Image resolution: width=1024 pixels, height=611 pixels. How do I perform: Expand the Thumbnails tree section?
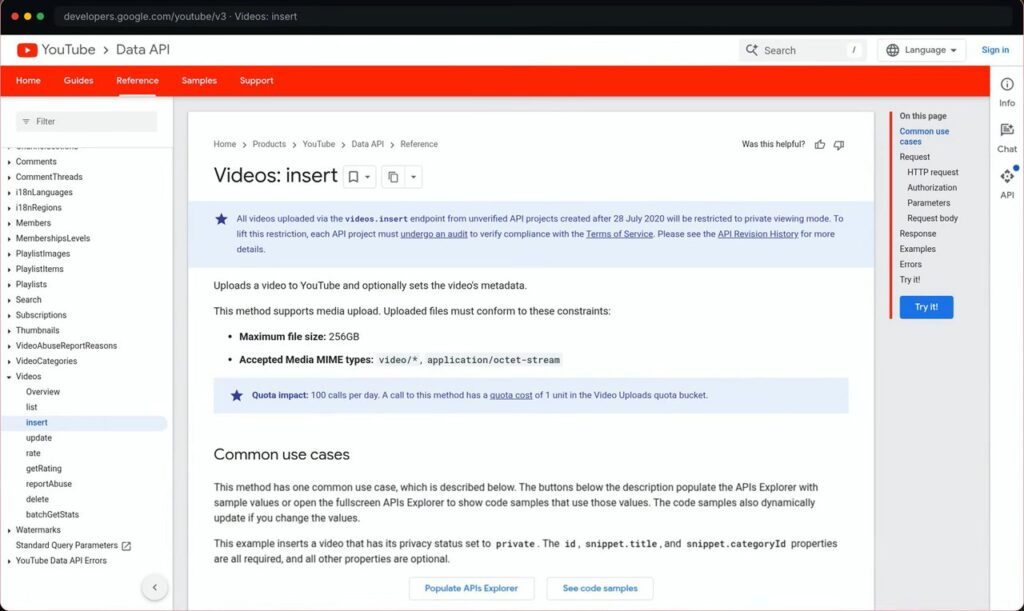tap(9, 331)
